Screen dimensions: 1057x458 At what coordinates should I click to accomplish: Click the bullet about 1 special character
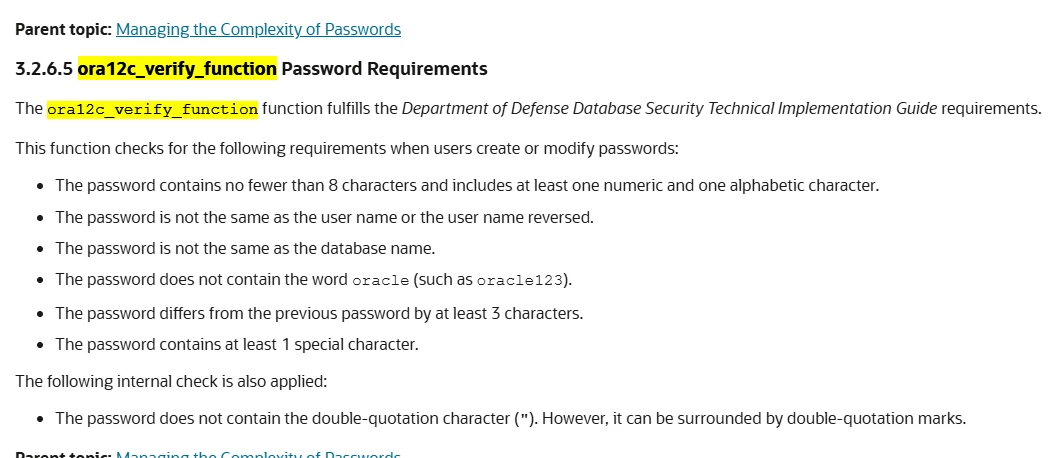click(236, 345)
